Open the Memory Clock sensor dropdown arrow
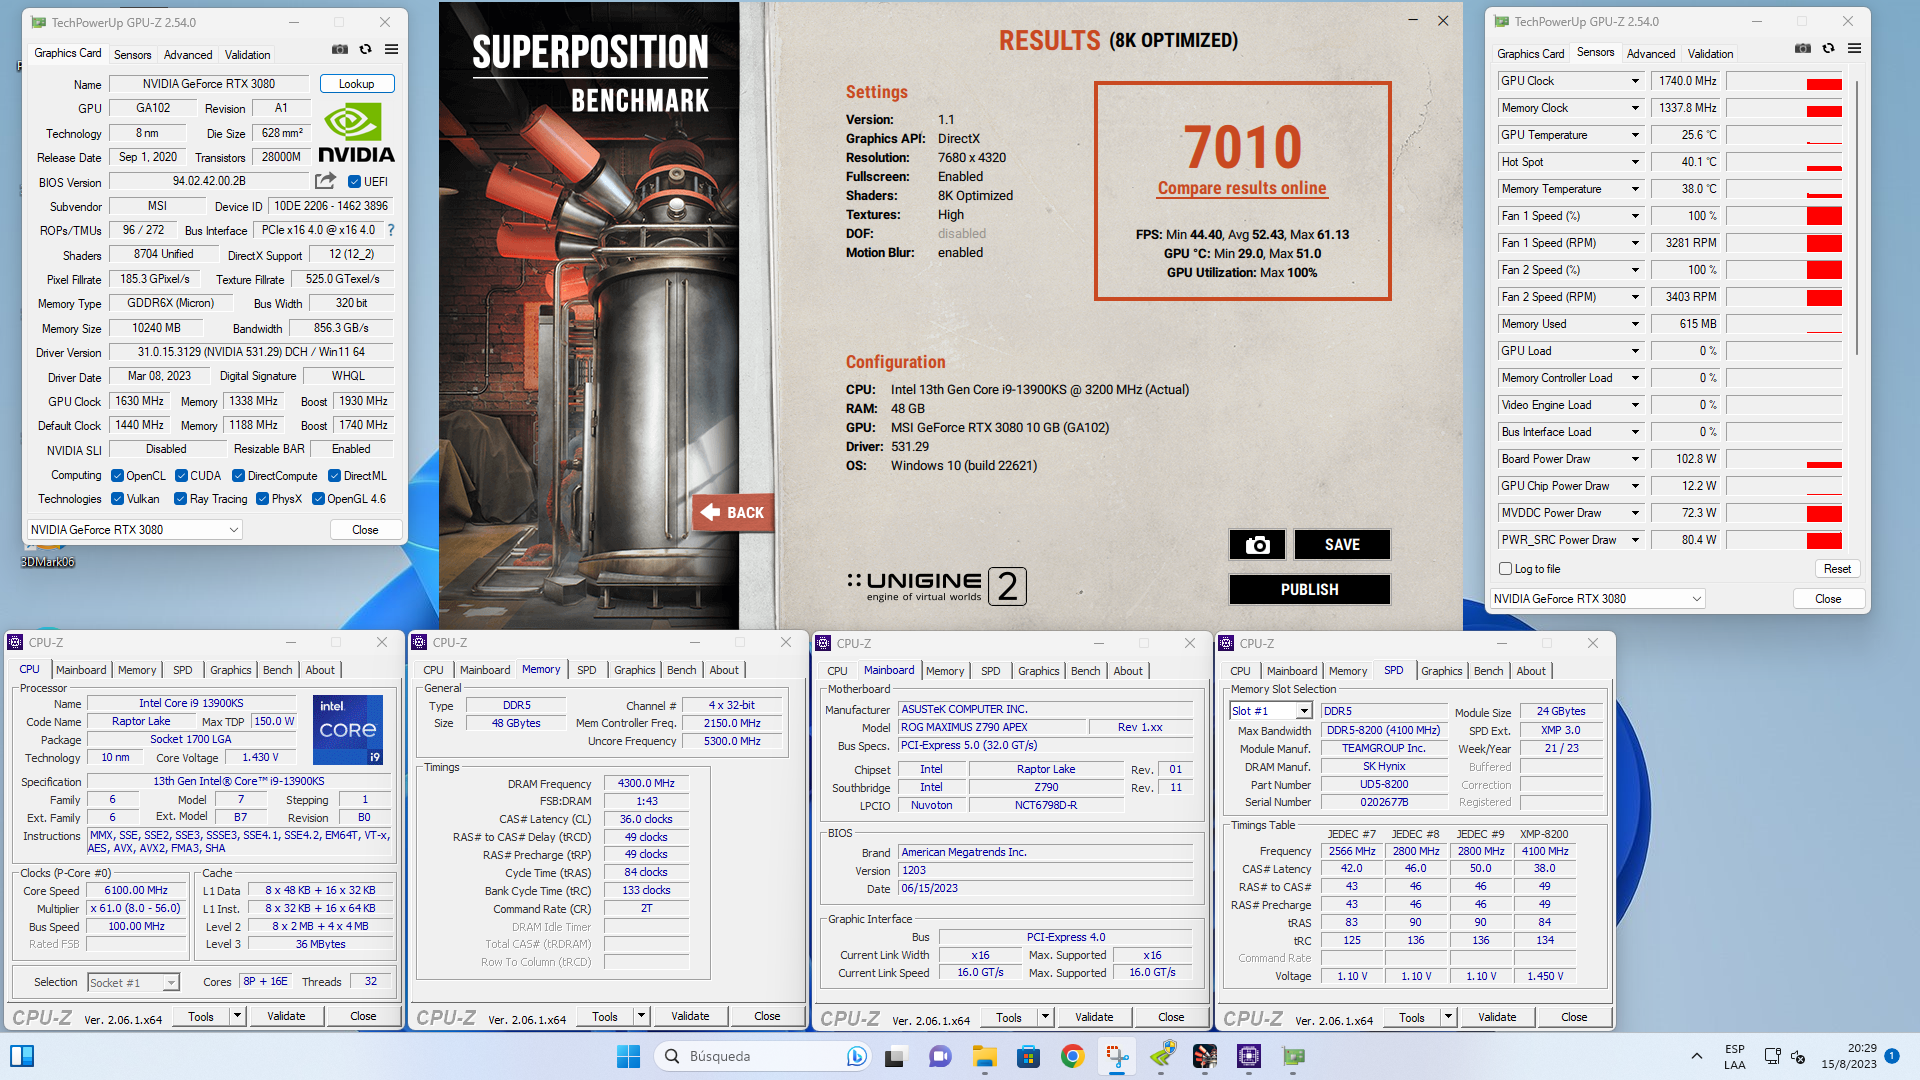 pyautogui.click(x=1636, y=108)
